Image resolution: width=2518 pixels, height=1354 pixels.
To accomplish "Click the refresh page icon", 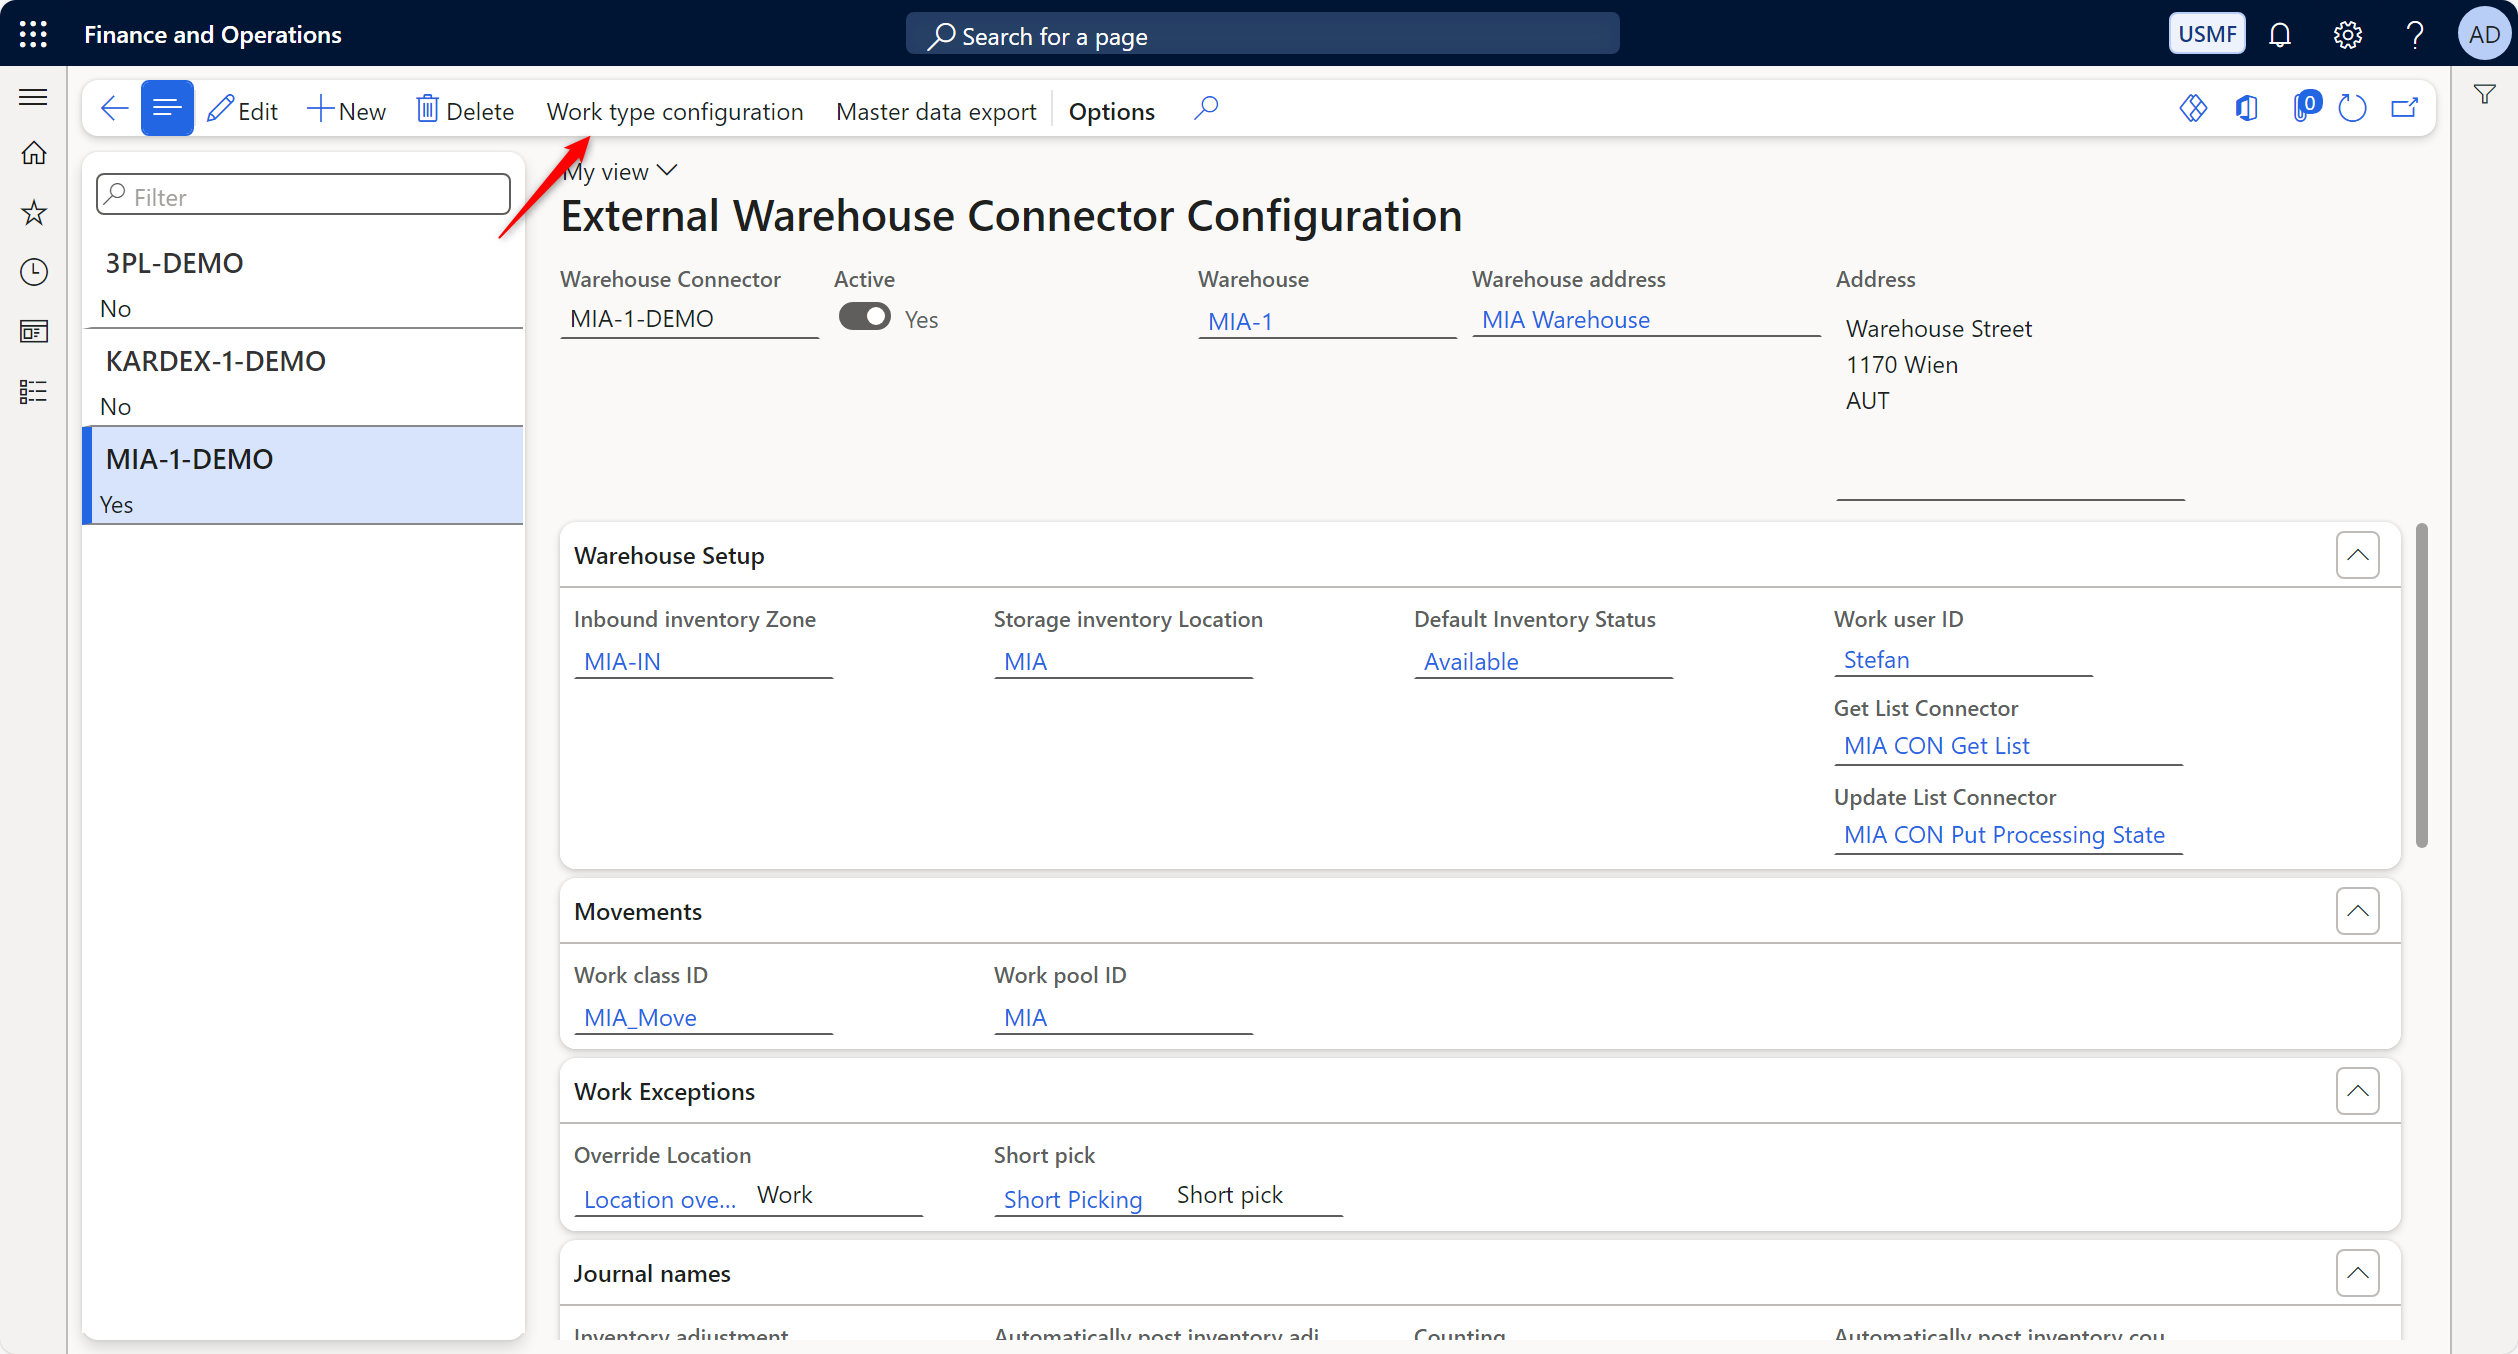I will [2352, 108].
